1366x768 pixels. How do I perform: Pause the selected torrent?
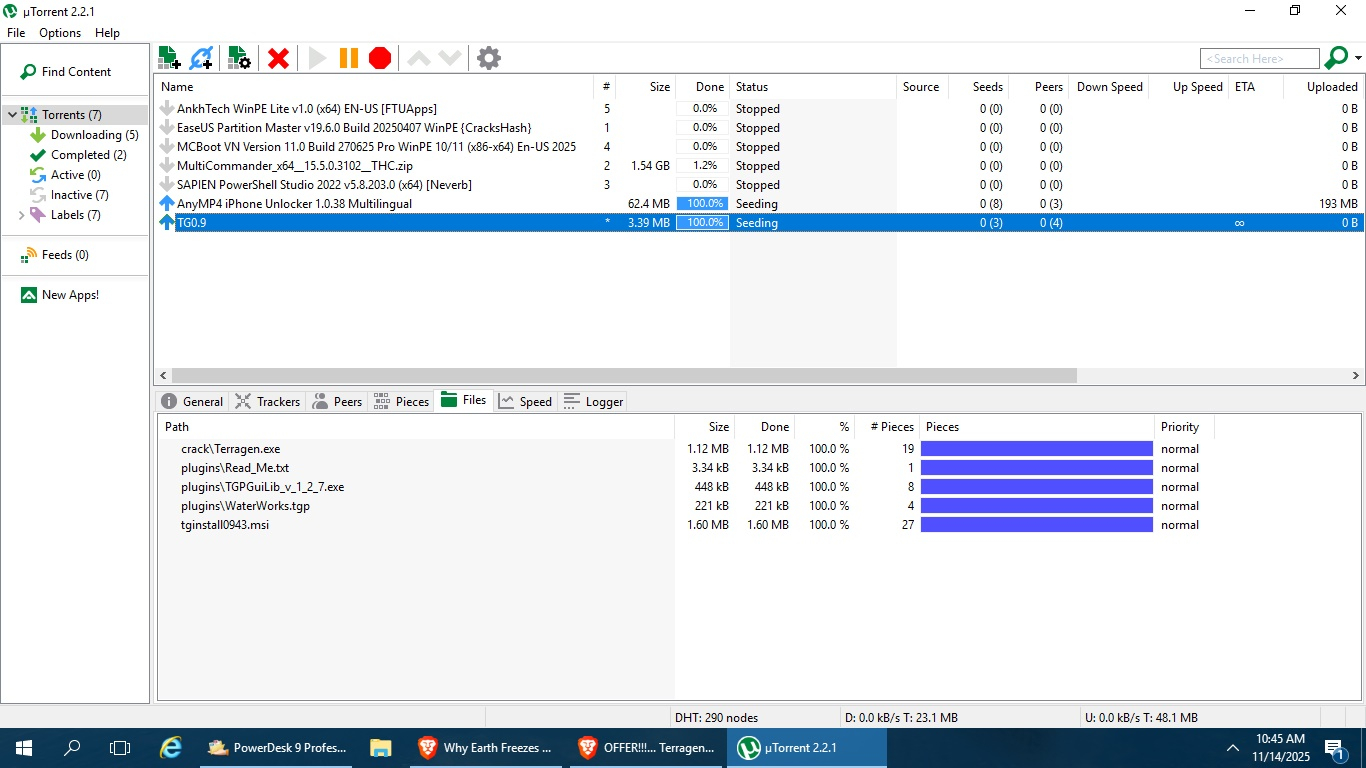pos(348,58)
